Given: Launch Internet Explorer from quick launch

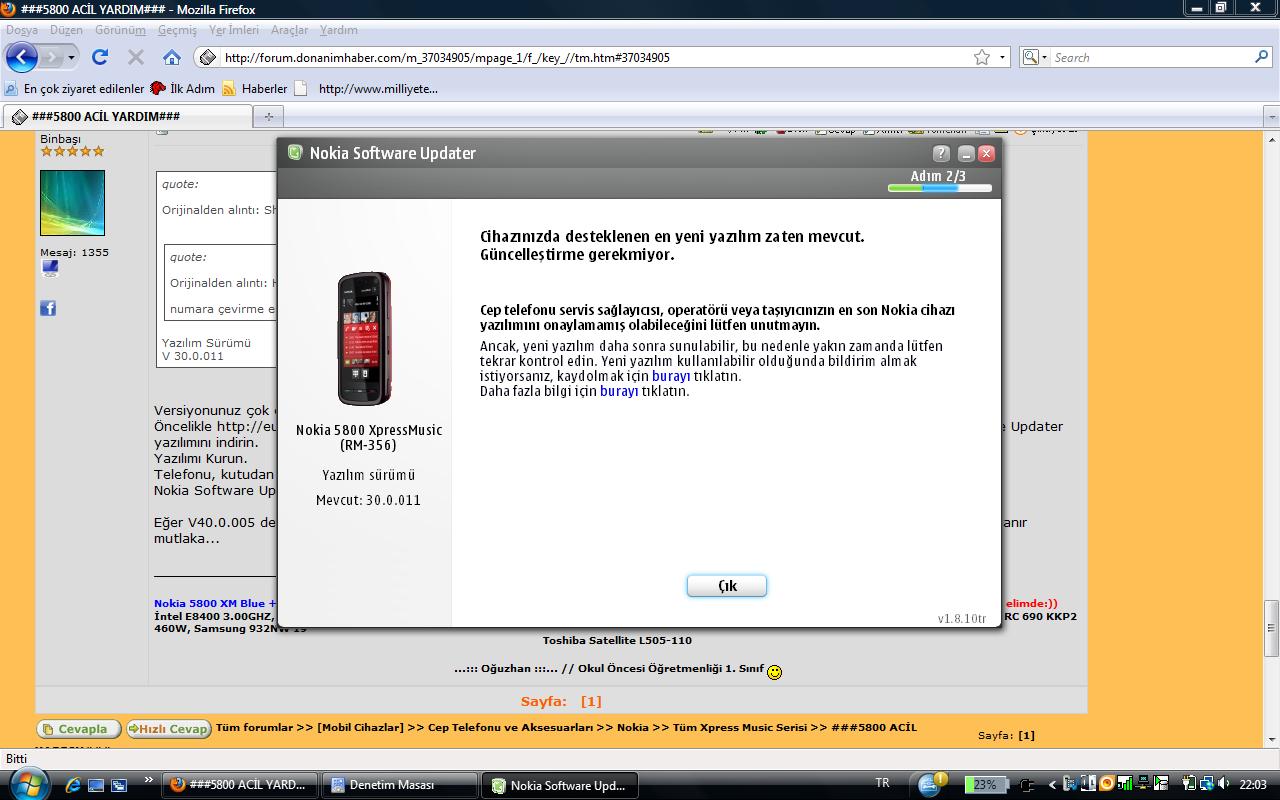Looking at the screenshot, I should [x=72, y=785].
